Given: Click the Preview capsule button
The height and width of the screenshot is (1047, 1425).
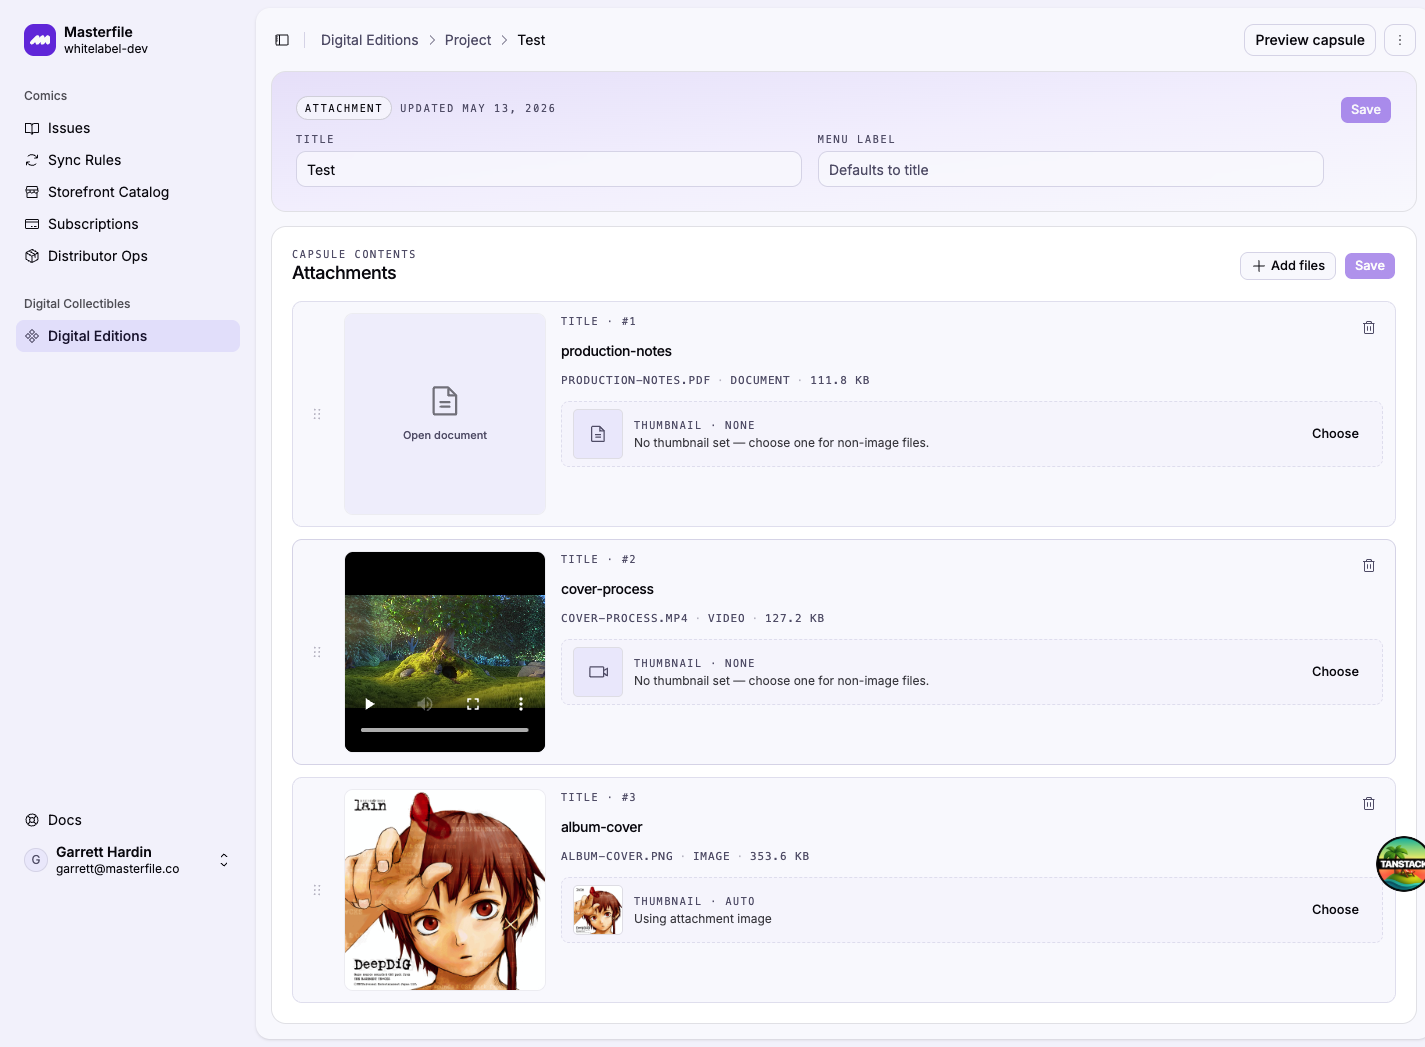Looking at the screenshot, I should point(1310,40).
